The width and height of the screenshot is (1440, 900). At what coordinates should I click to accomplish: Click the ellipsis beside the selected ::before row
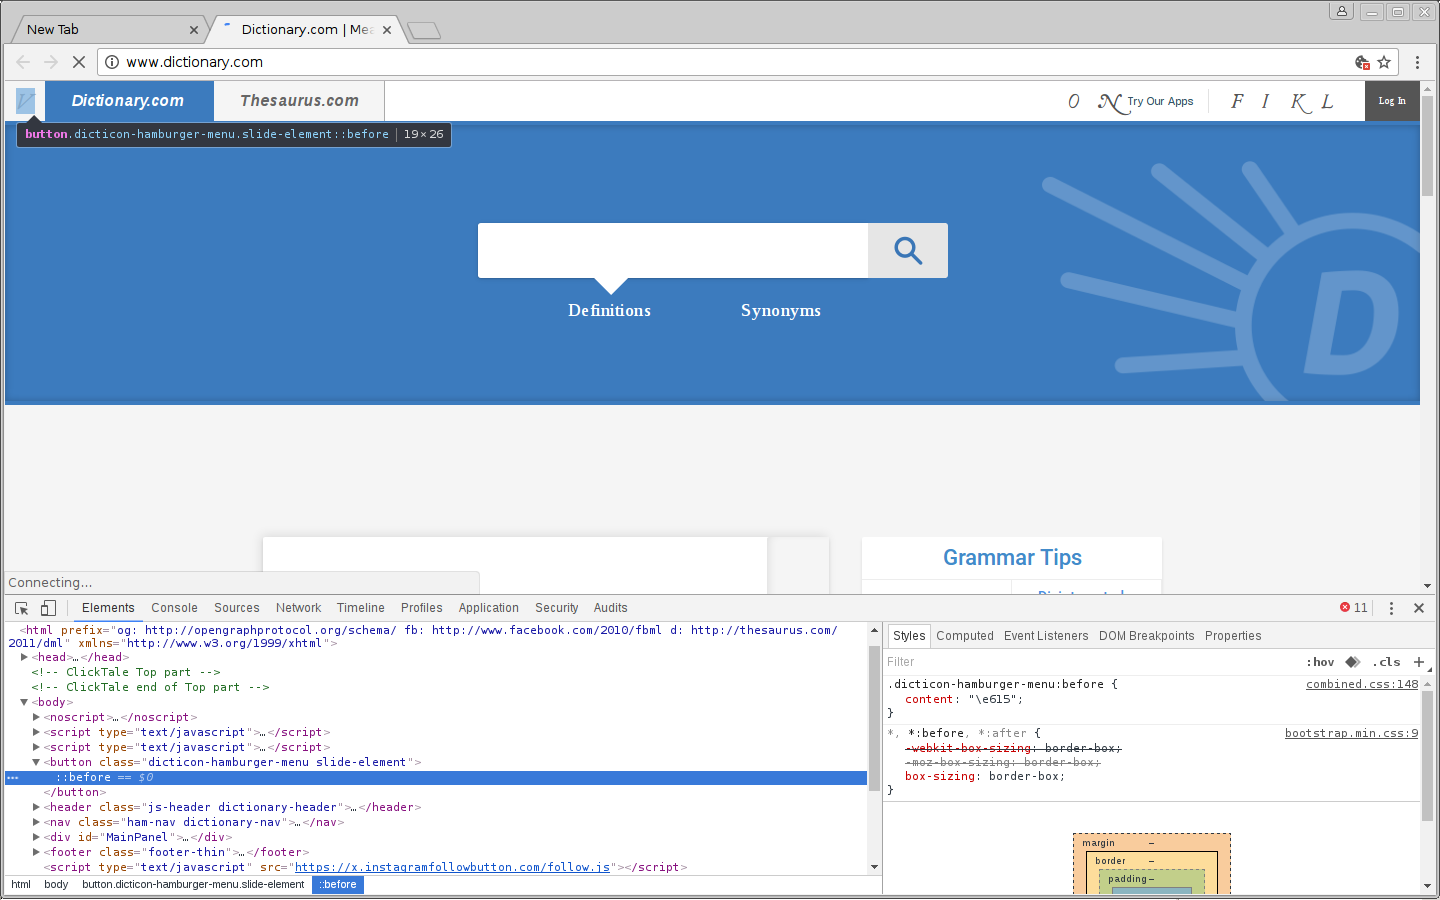[13, 778]
